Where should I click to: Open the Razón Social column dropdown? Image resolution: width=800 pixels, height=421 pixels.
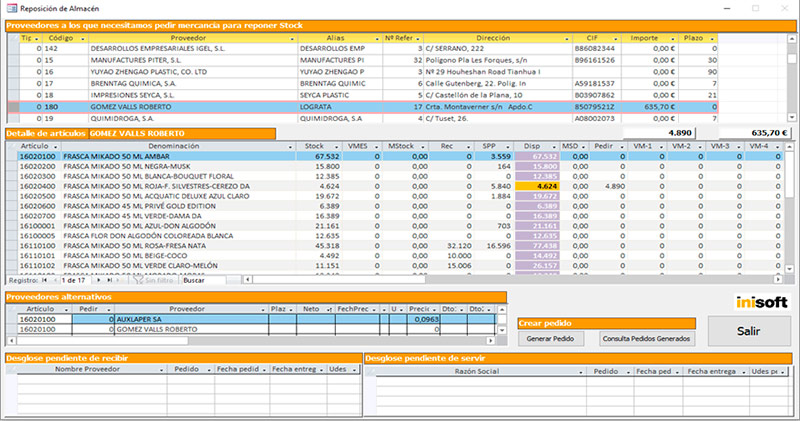coord(581,373)
